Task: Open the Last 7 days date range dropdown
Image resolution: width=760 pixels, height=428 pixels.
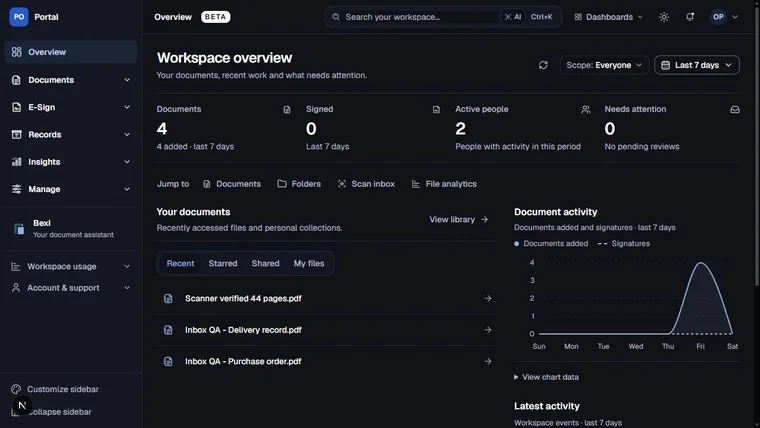Action: [697, 65]
